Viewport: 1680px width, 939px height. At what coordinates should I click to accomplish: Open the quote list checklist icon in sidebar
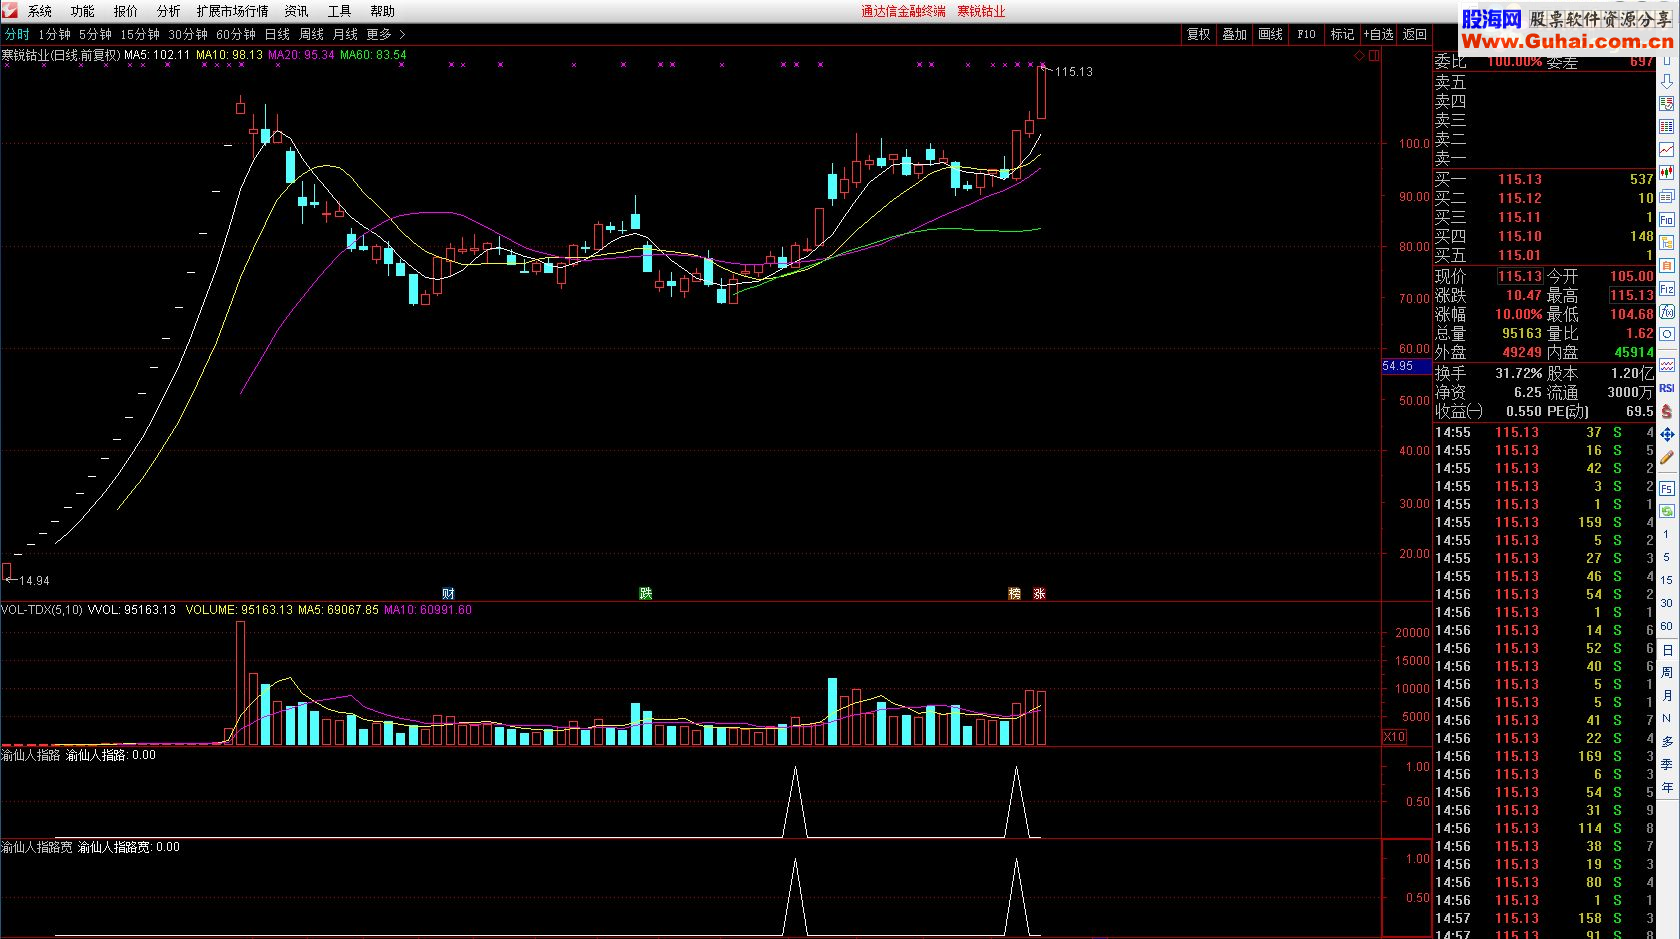coord(1667,104)
